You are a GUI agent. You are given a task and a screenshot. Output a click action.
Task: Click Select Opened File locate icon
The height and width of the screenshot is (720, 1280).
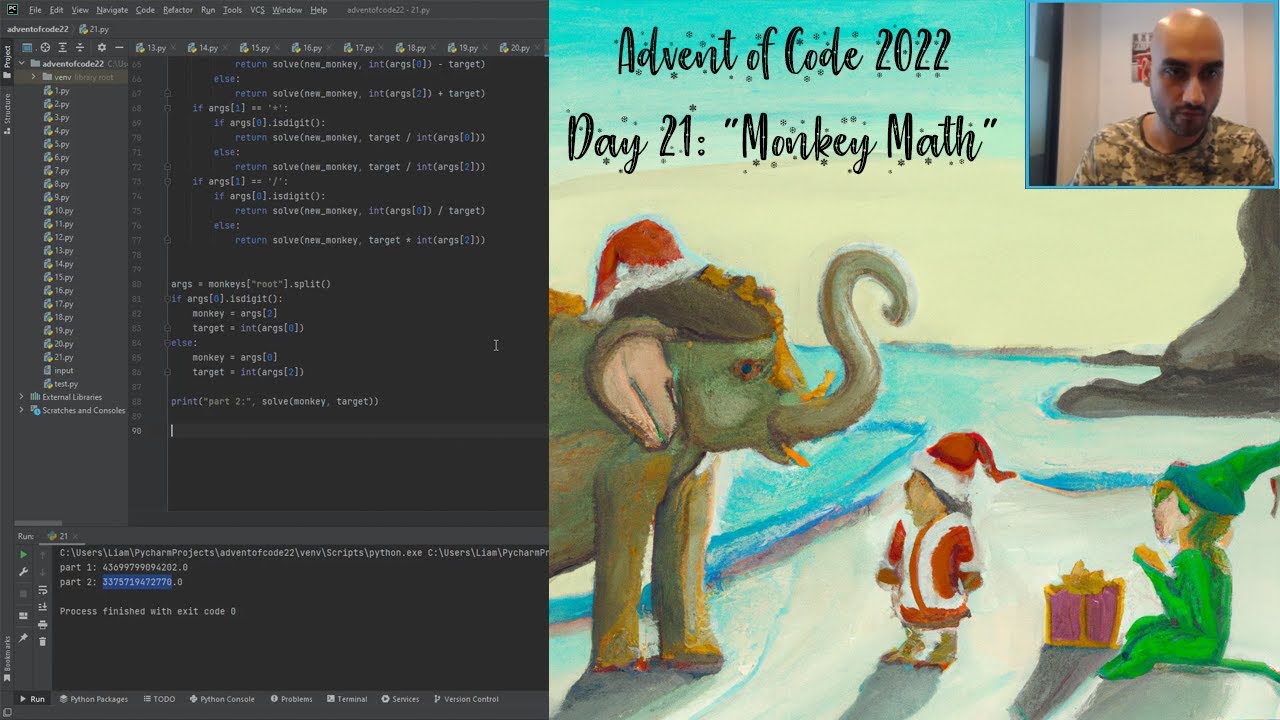pos(45,47)
